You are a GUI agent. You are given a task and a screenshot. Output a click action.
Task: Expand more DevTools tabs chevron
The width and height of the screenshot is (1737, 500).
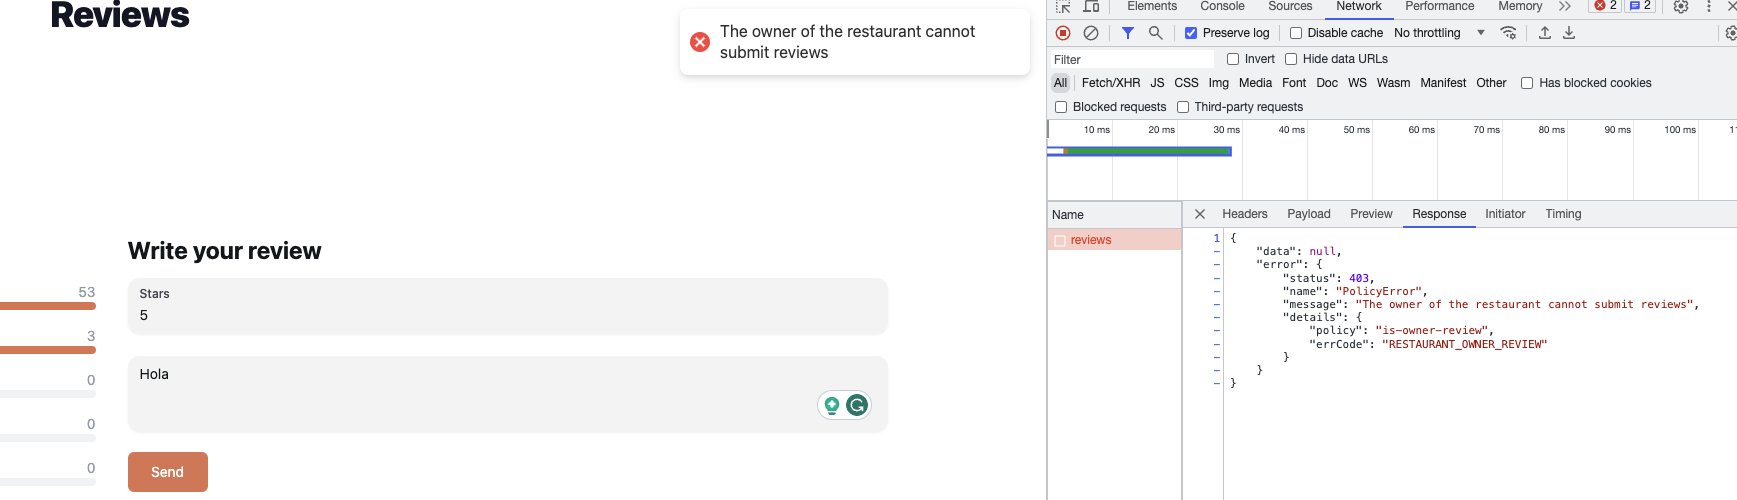pos(1565,7)
